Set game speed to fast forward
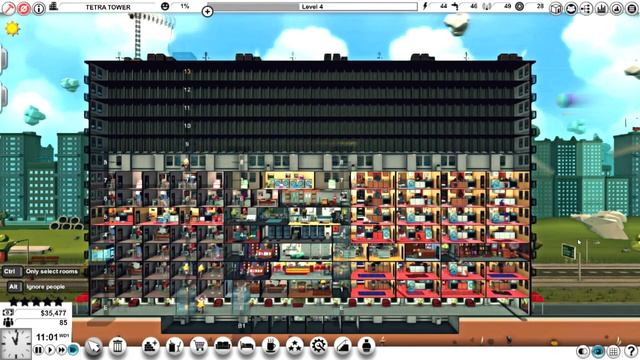Image resolution: width=640 pixels, height=360 pixels. tap(61, 350)
